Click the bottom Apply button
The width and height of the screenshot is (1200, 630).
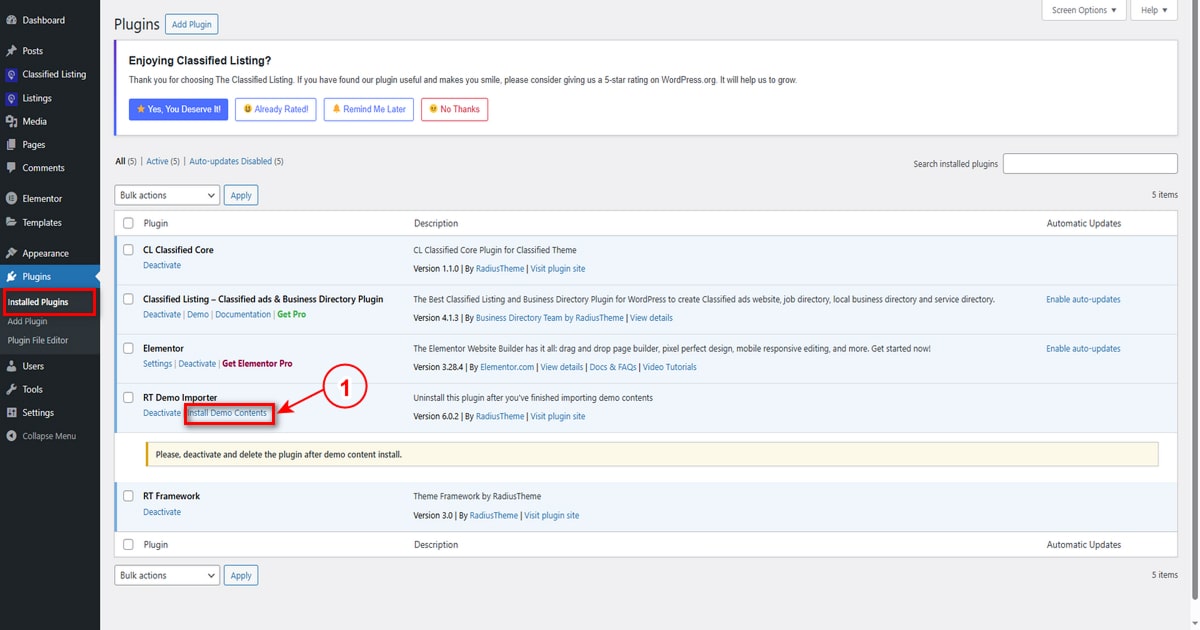pos(241,575)
